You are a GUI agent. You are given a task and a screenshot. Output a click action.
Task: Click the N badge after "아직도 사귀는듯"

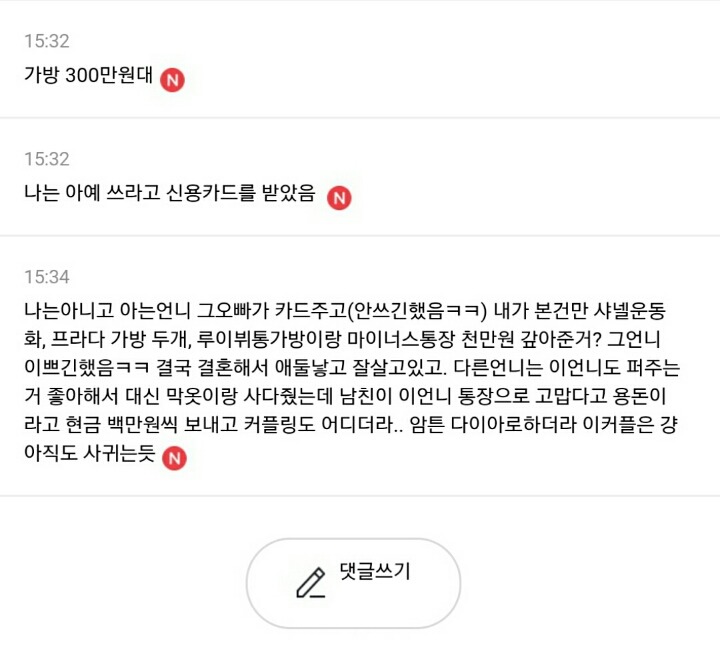click(174, 459)
